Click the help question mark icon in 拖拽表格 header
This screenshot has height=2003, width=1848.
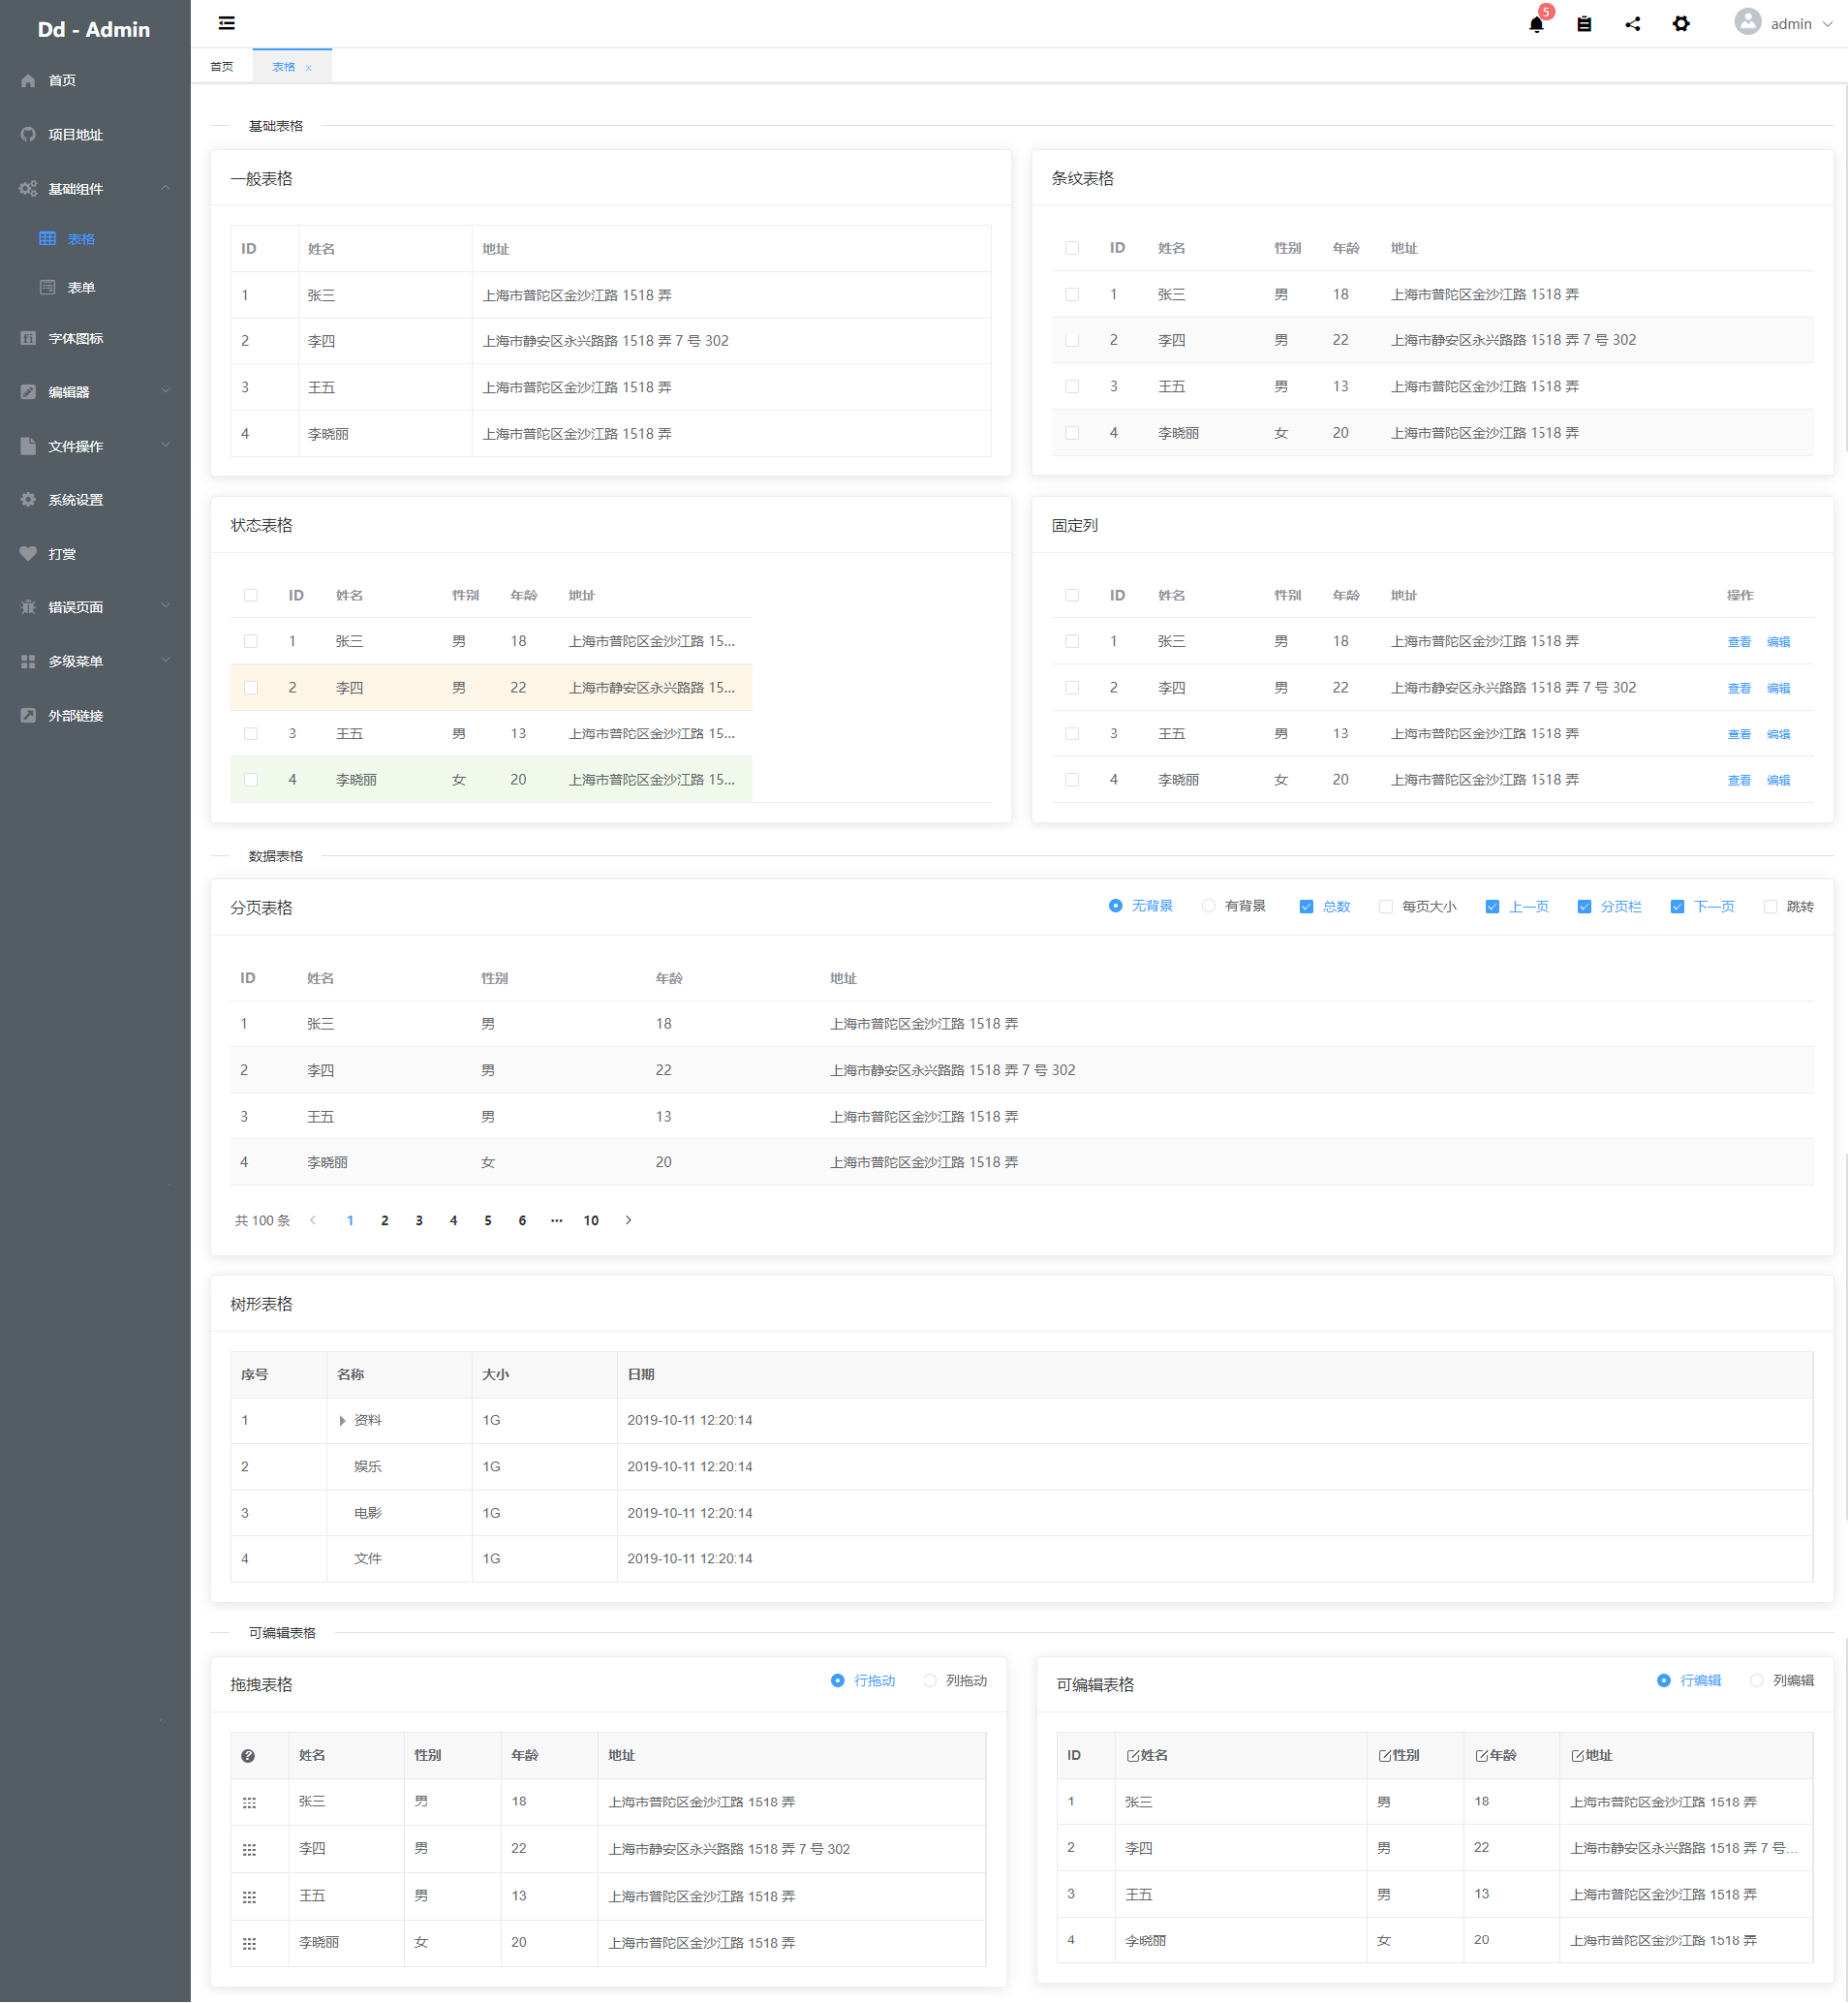click(x=248, y=1757)
